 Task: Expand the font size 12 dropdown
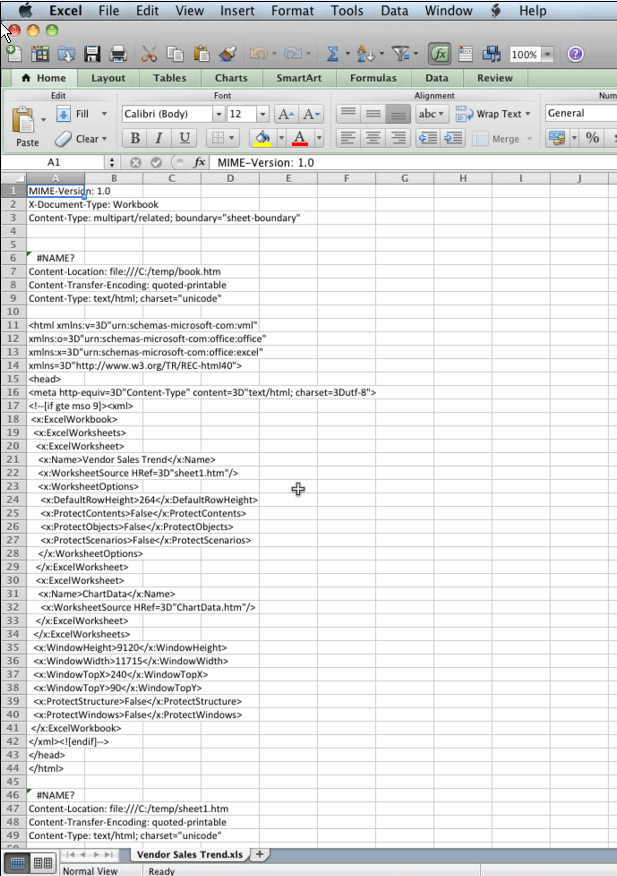pyautogui.click(x=263, y=114)
